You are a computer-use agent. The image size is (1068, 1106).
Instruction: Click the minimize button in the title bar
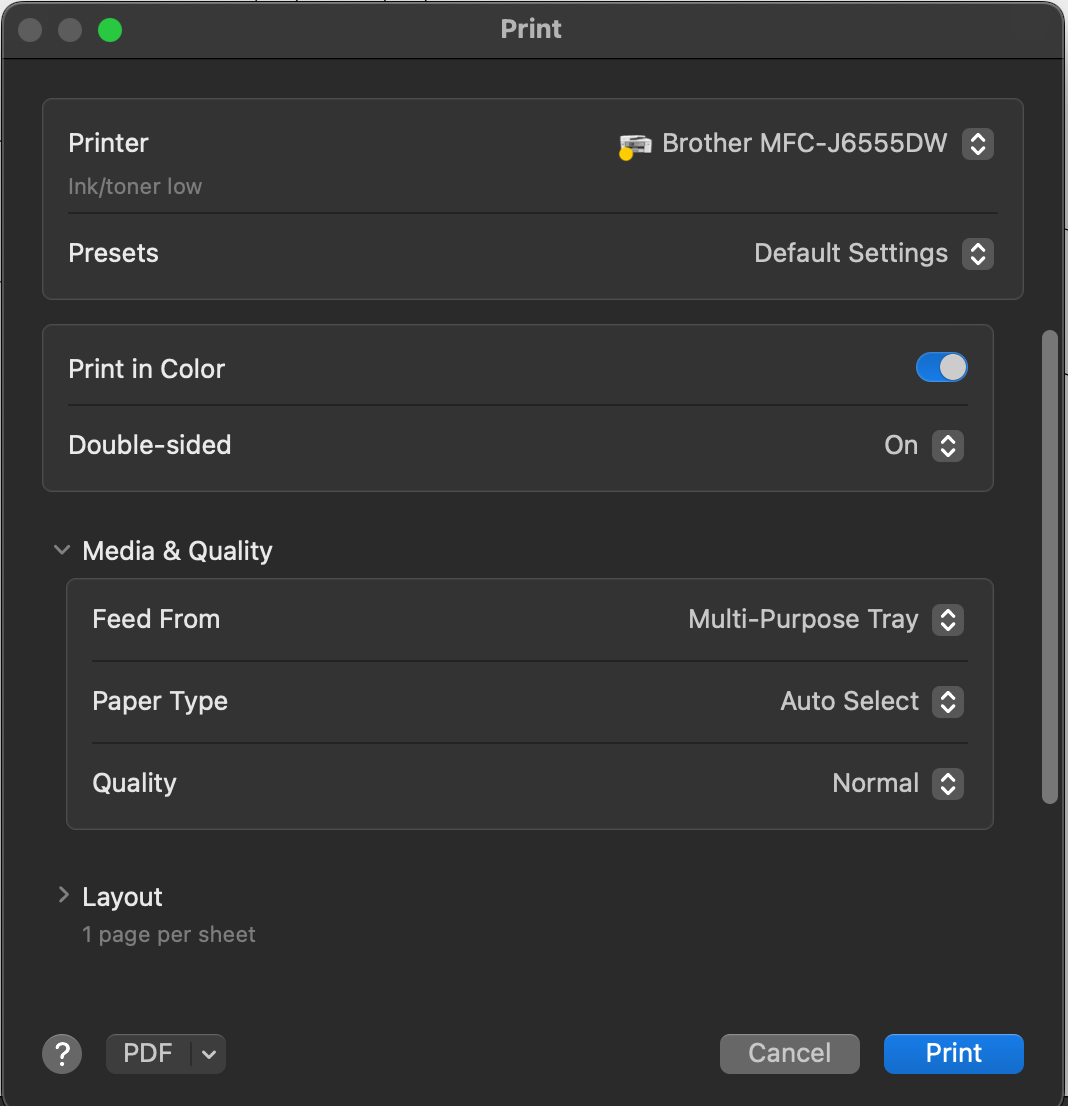pos(70,30)
